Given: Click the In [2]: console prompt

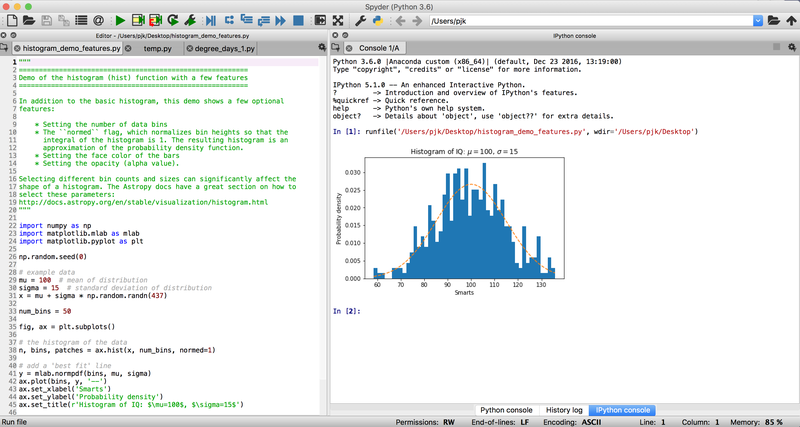Looking at the screenshot, I should (x=346, y=311).
